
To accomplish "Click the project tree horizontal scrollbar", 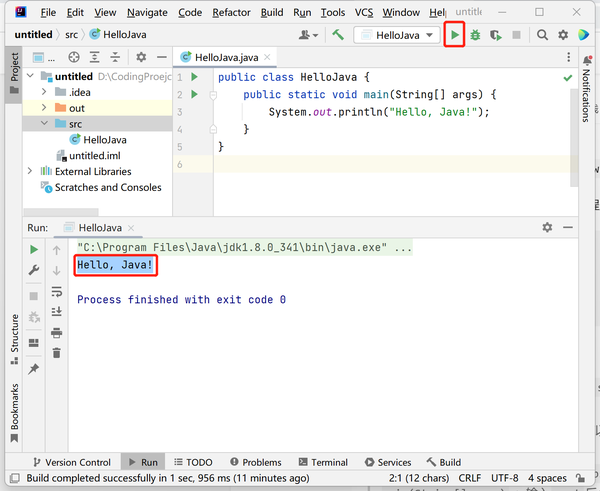I will pyautogui.click(x=61, y=212).
